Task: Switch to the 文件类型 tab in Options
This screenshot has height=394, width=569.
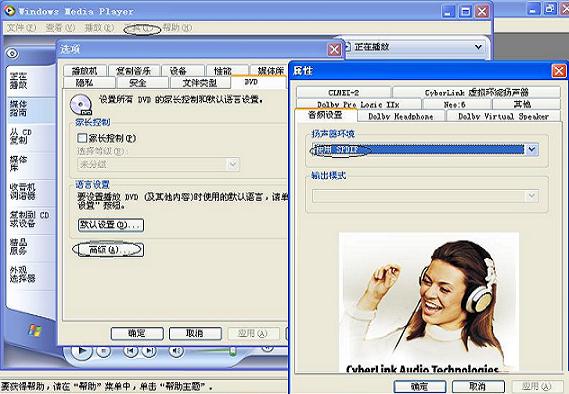Action: point(200,83)
